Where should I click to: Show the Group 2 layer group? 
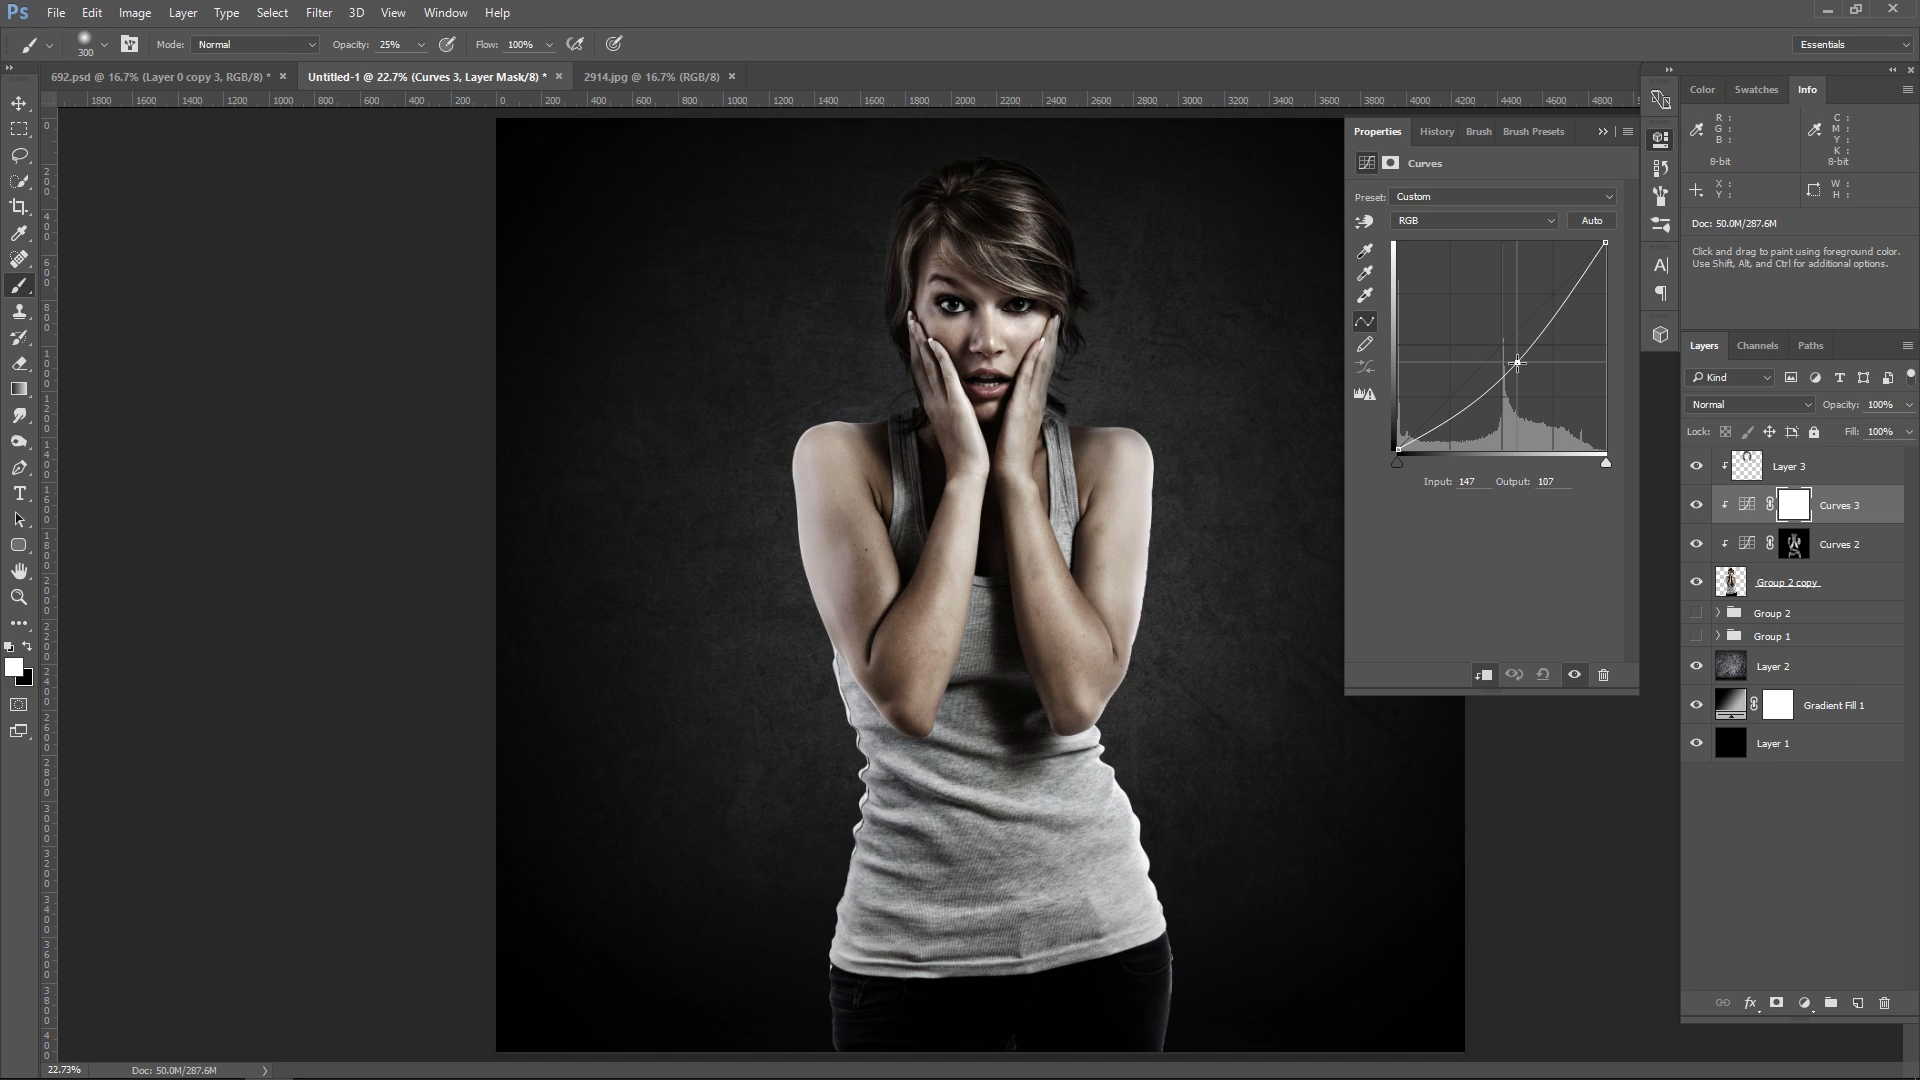tap(1696, 613)
